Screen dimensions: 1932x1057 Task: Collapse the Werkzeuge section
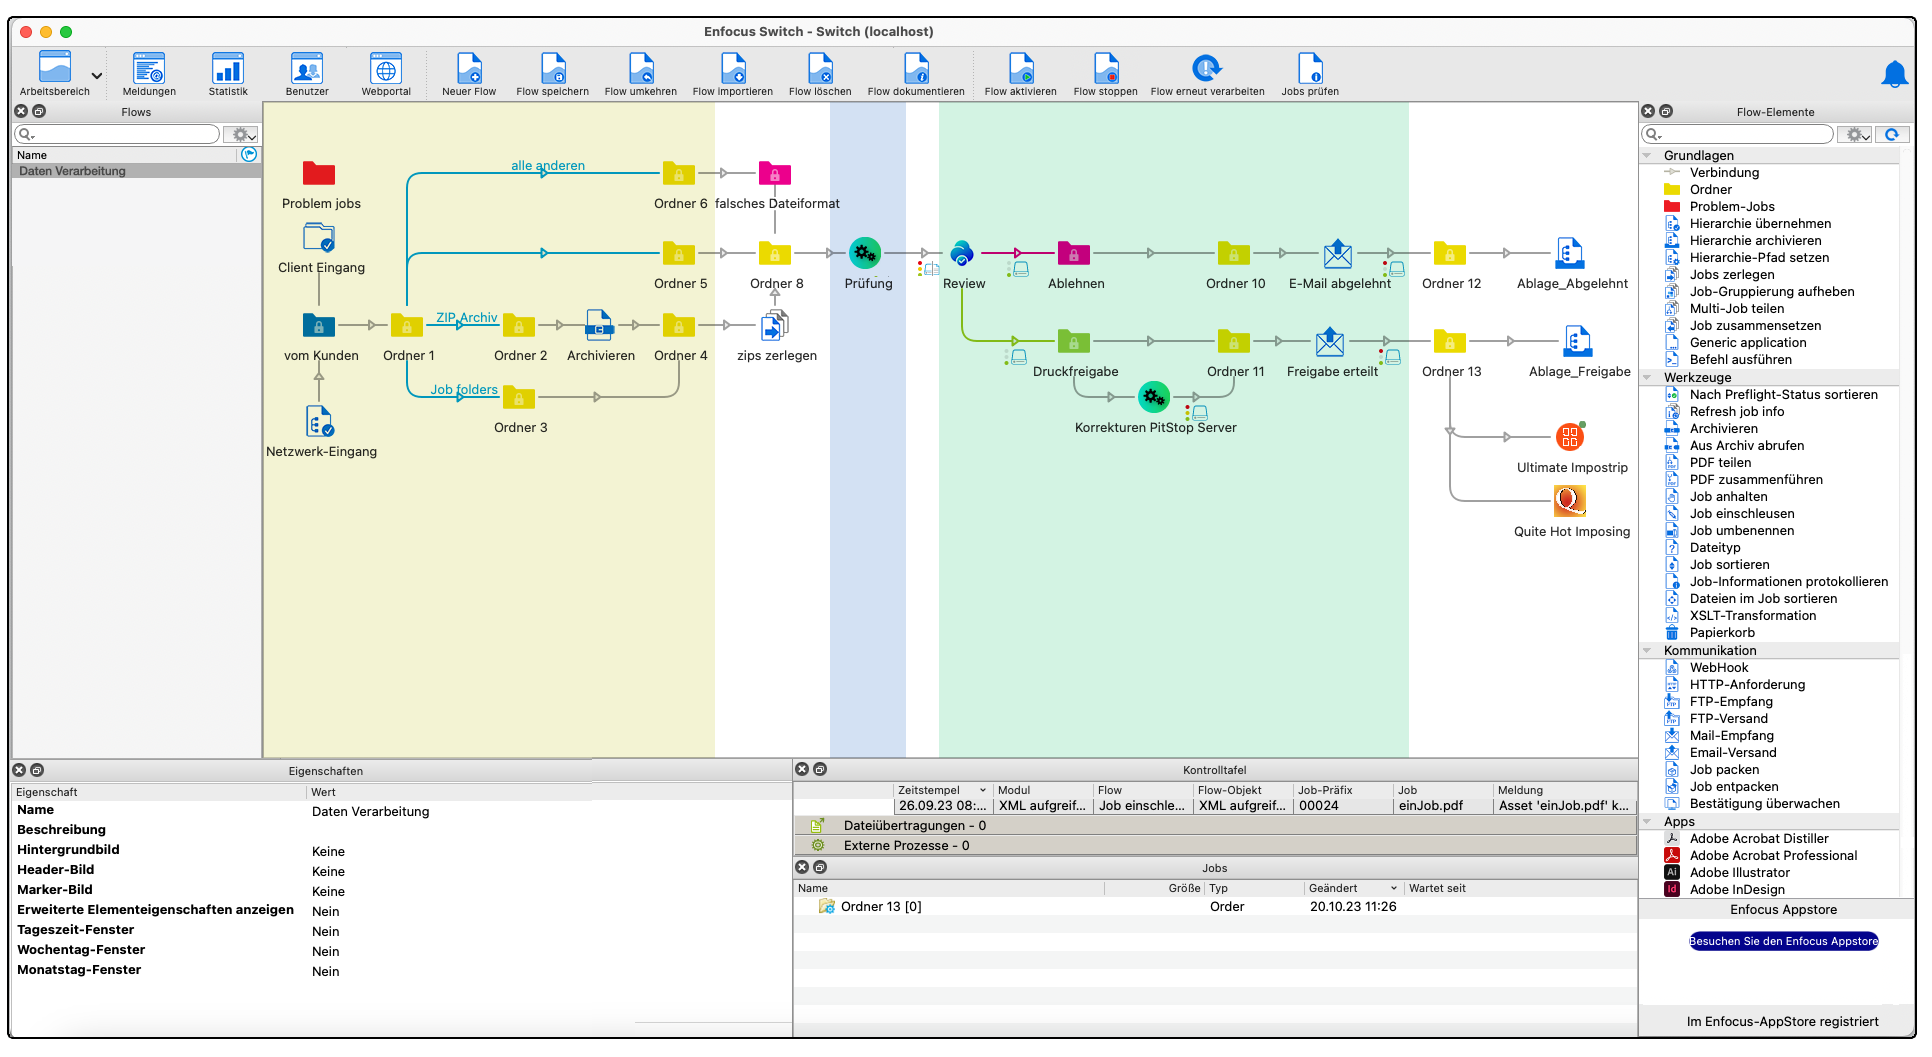coord(1648,377)
